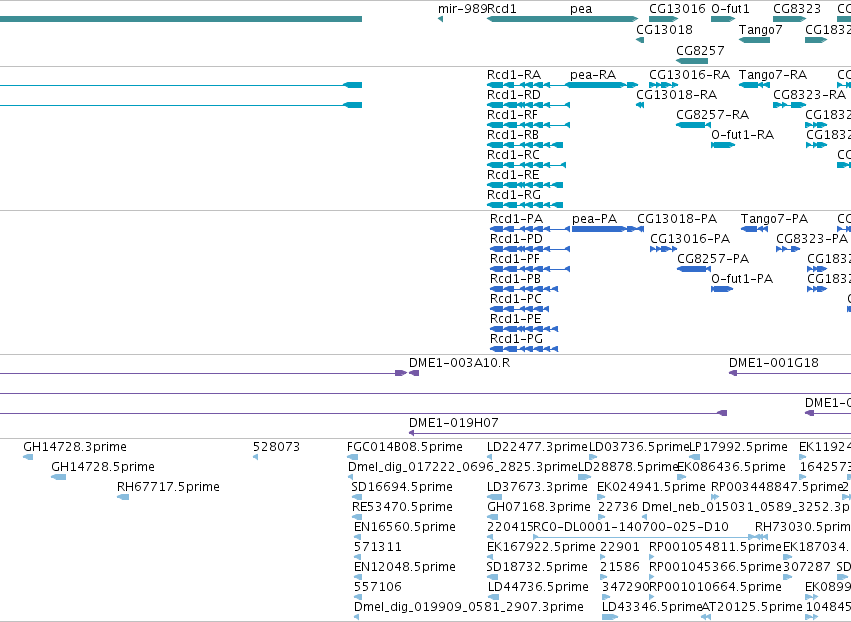This screenshot has width=851, height=622.
Task: Select the 528073 feature label
Action: click(x=276, y=447)
